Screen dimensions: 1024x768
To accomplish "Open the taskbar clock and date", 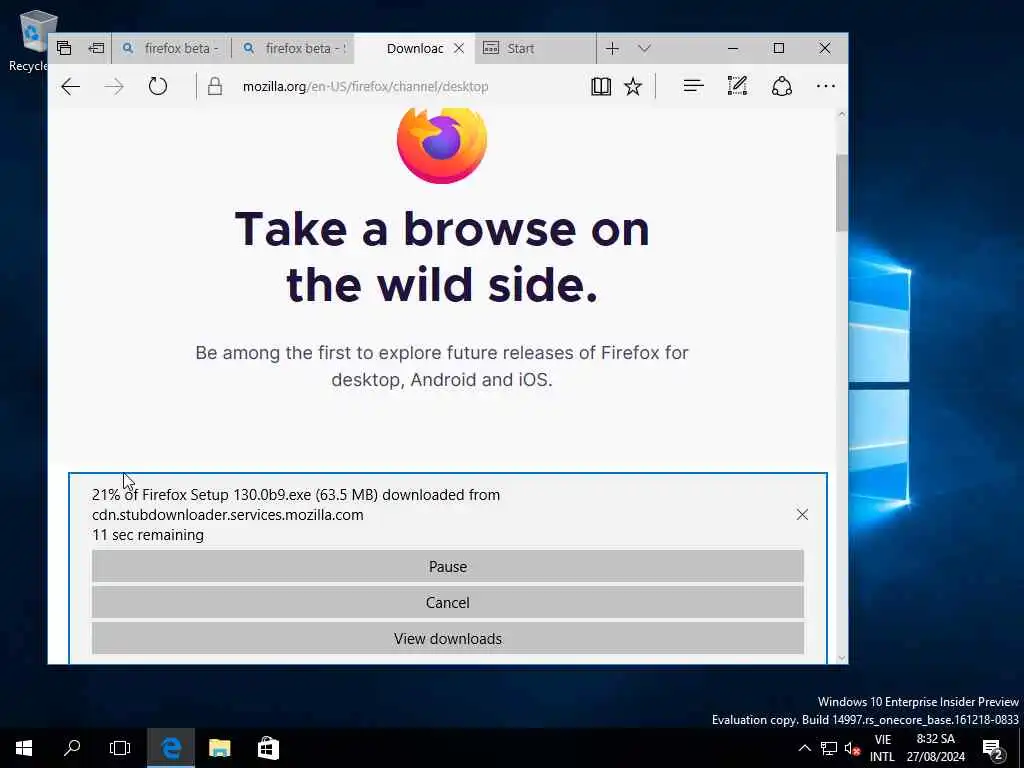I will click(936, 748).
